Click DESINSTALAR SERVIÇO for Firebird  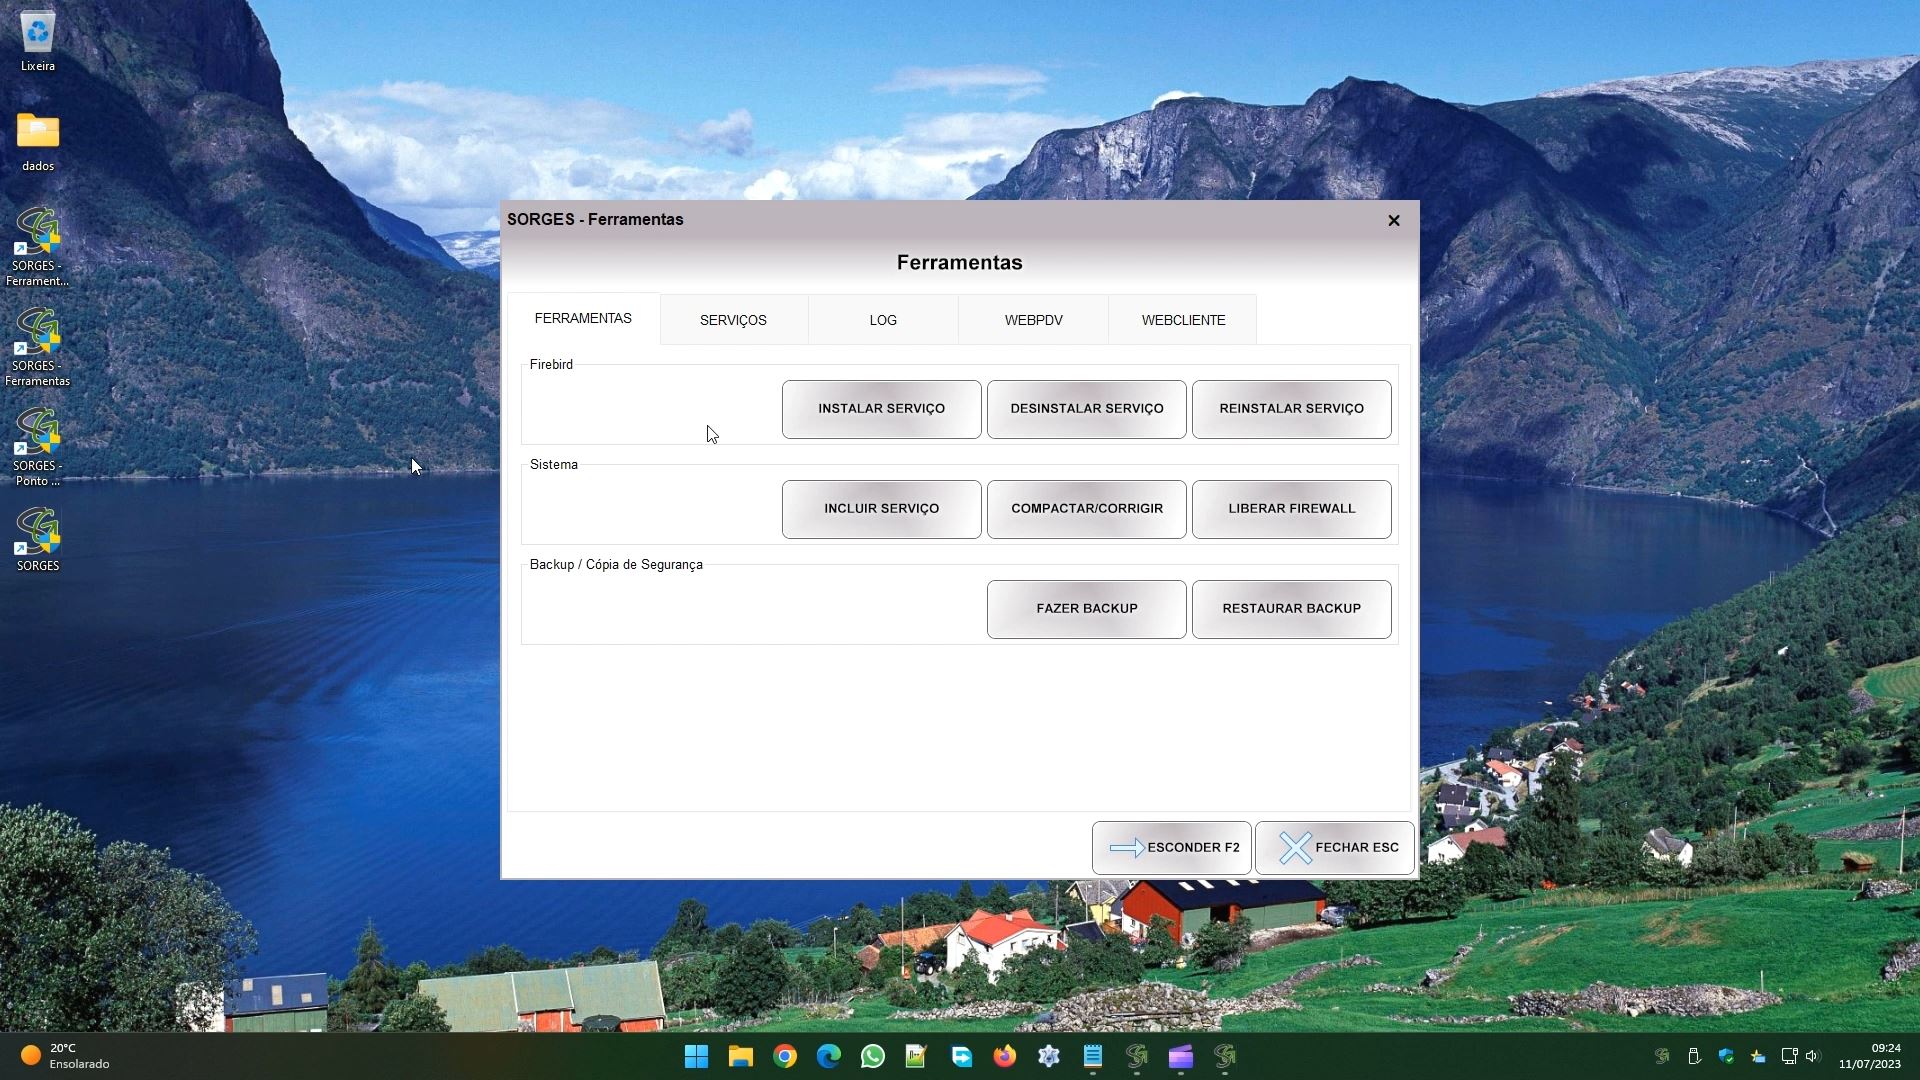point(1086,408)
